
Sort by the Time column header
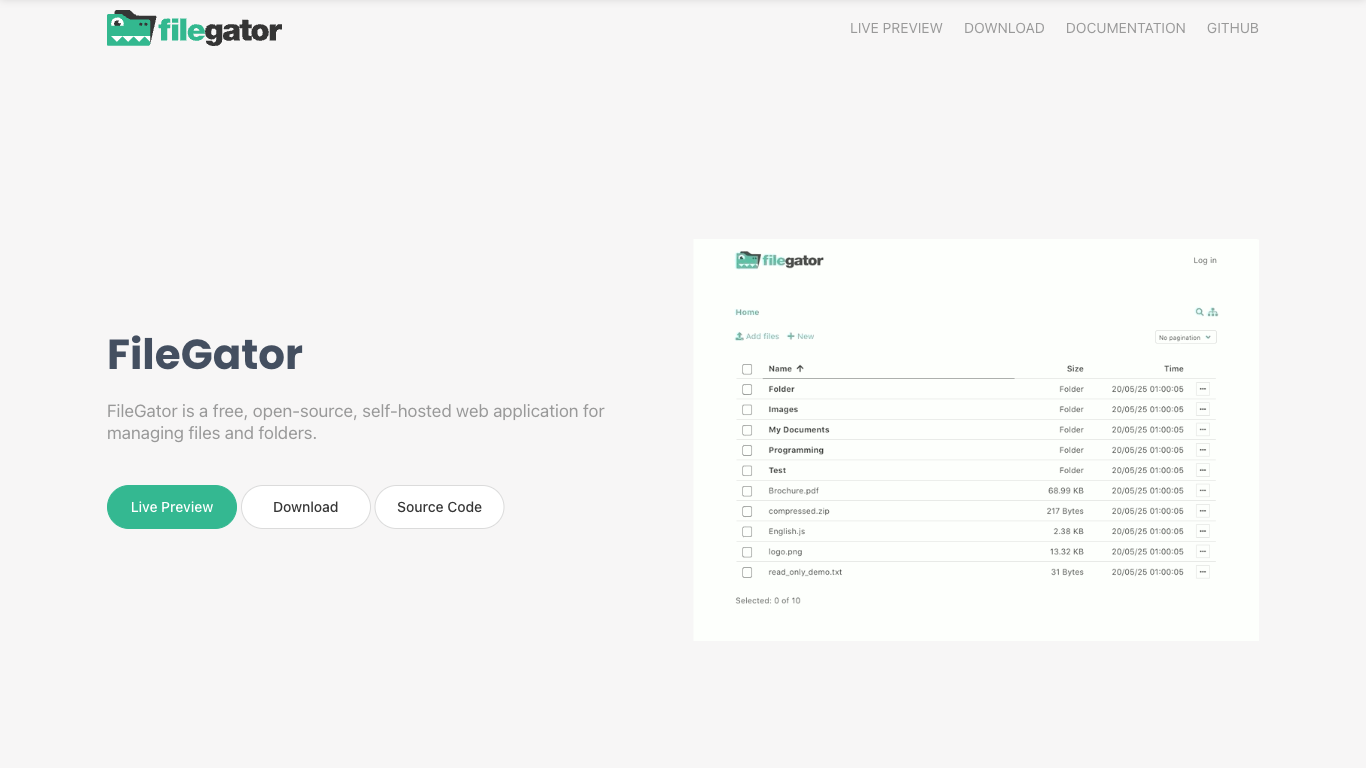(x=1174, y=369)
